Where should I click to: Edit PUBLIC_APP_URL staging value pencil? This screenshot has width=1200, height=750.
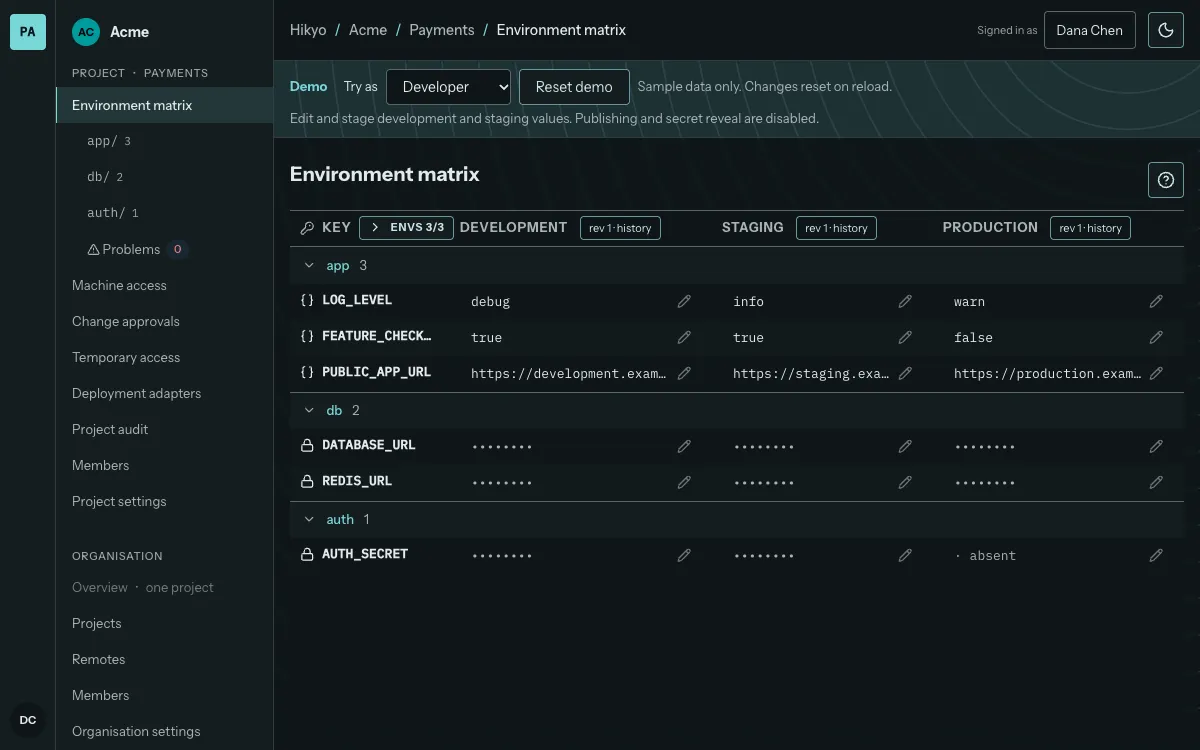click(905, 373)
